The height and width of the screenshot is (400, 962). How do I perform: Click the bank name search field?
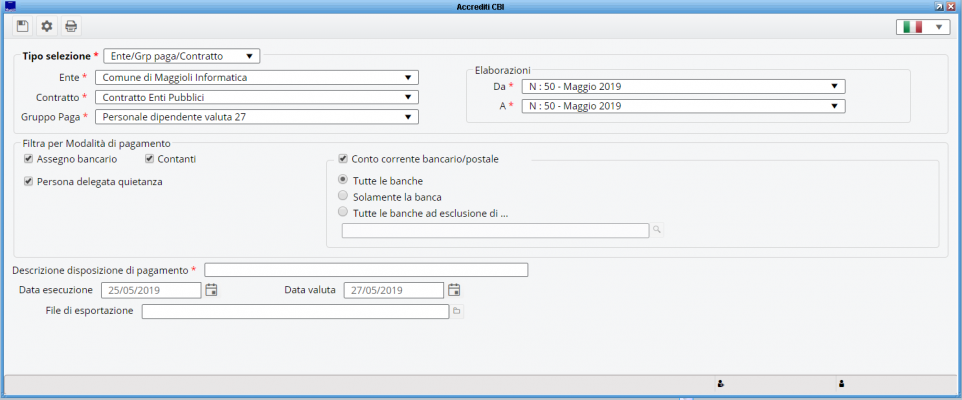tap(495, 230)
